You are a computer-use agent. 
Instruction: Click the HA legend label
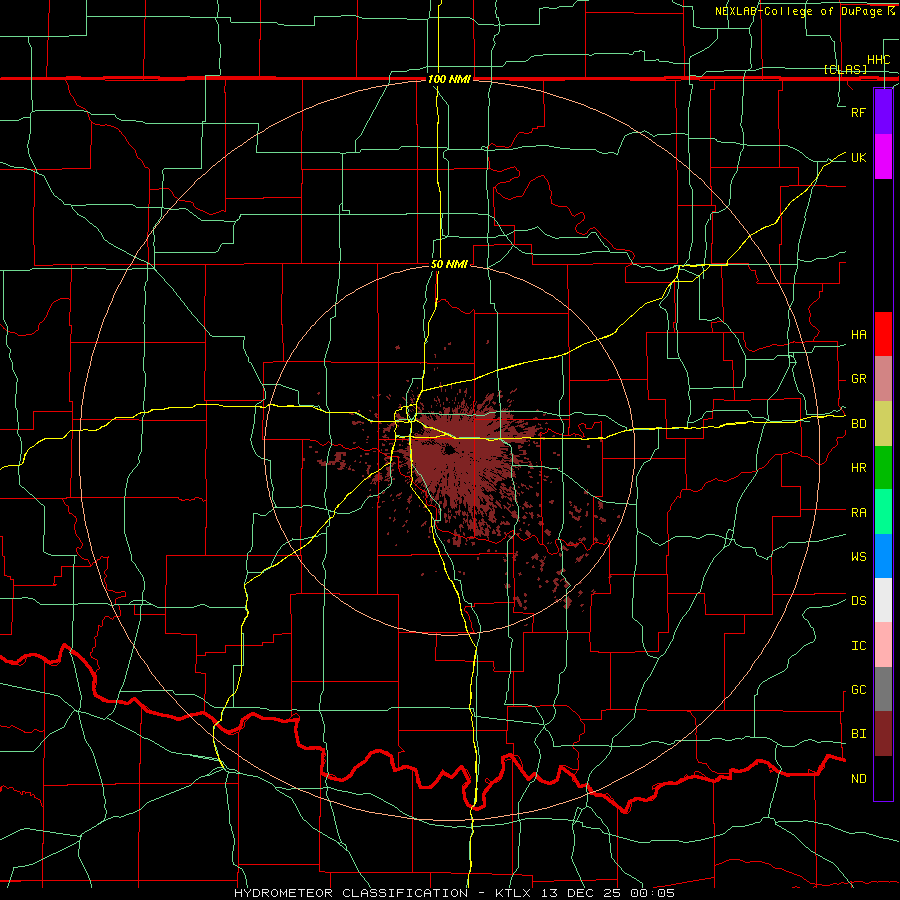pyautogui.click(x=858, y=335)
